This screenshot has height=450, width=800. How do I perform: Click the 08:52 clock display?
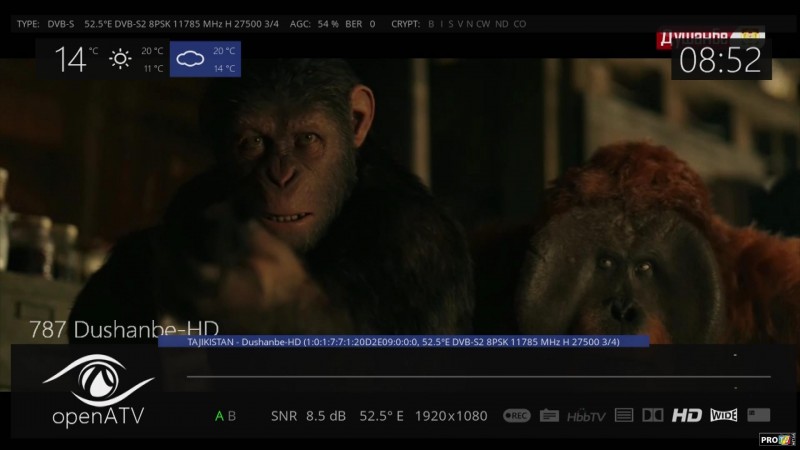point(721,60)
